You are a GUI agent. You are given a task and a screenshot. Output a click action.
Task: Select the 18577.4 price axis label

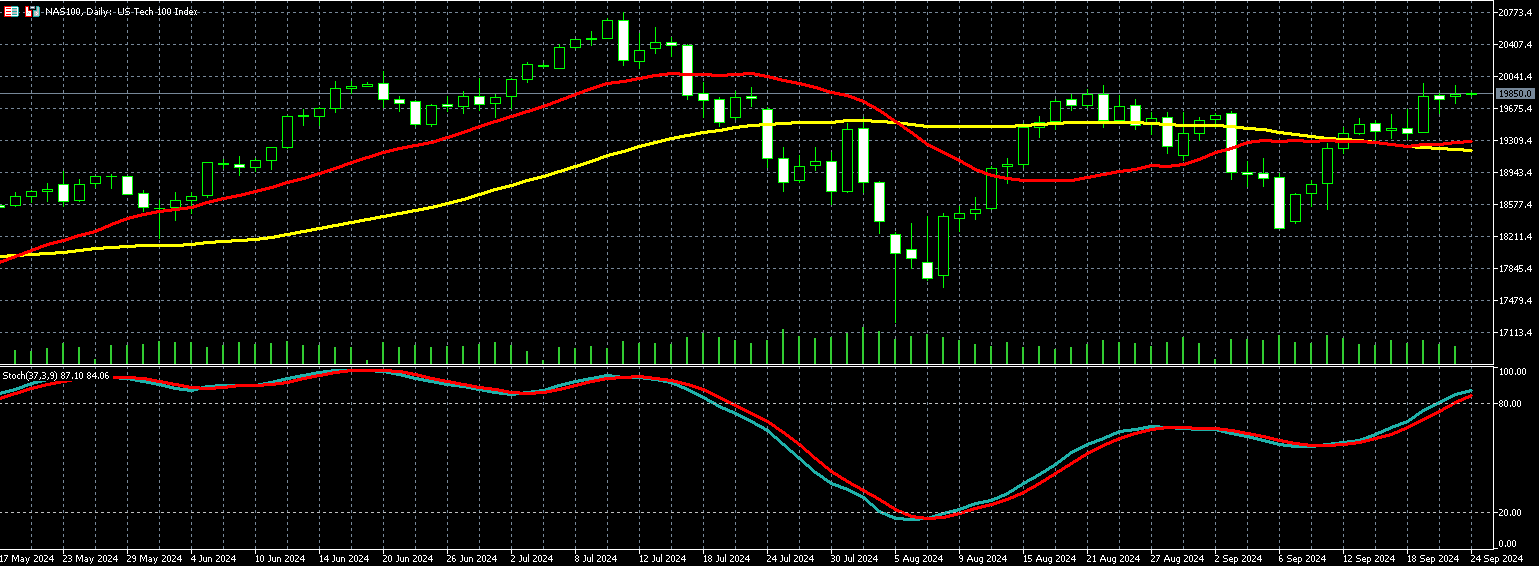pos(1514,205)
